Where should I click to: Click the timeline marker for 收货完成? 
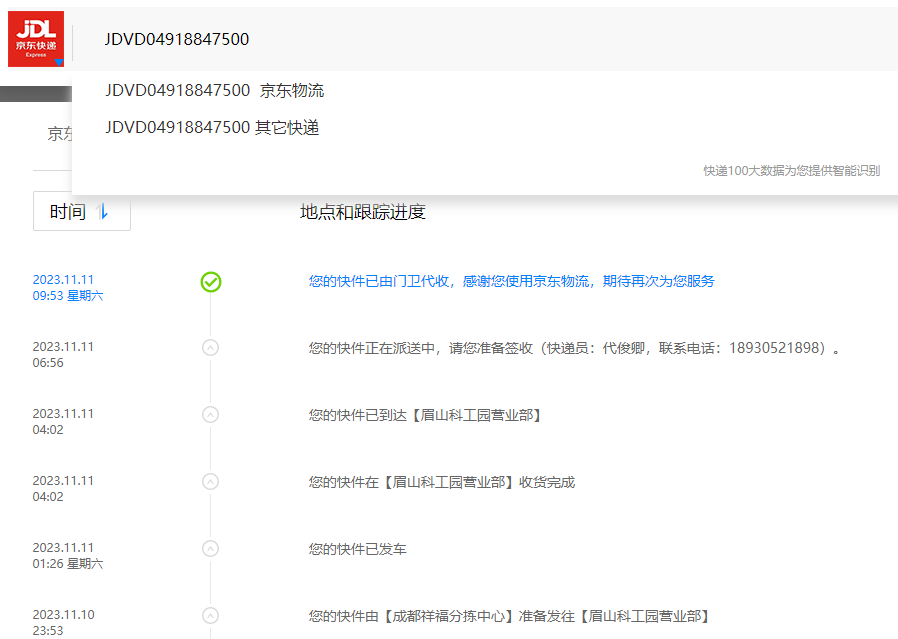[x=211, y=482]
